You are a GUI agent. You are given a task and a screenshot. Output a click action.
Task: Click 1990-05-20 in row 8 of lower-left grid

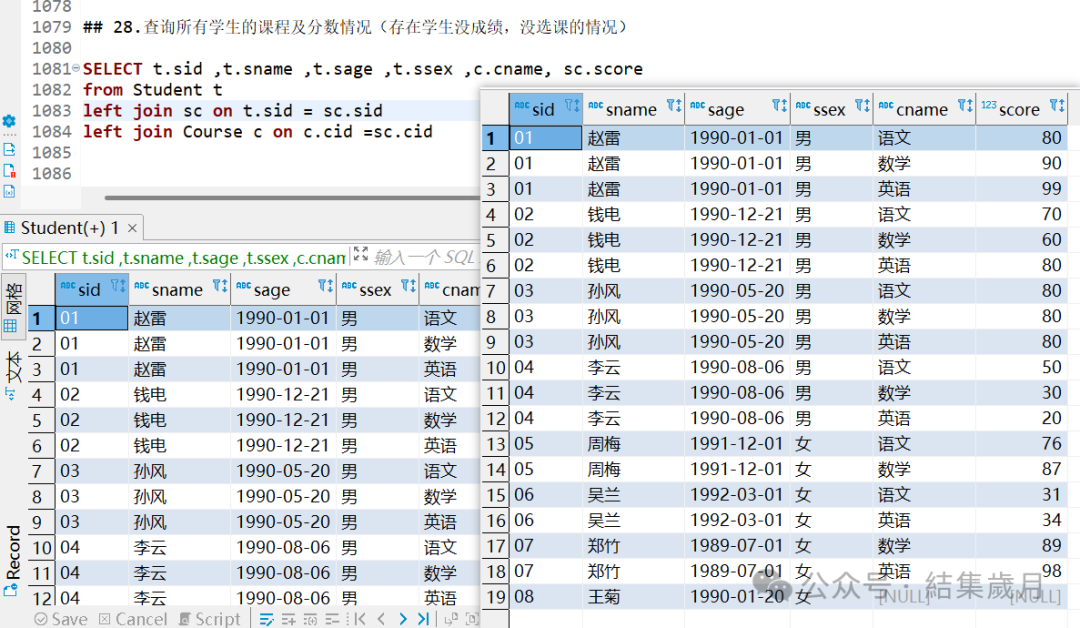coord(283,497)
